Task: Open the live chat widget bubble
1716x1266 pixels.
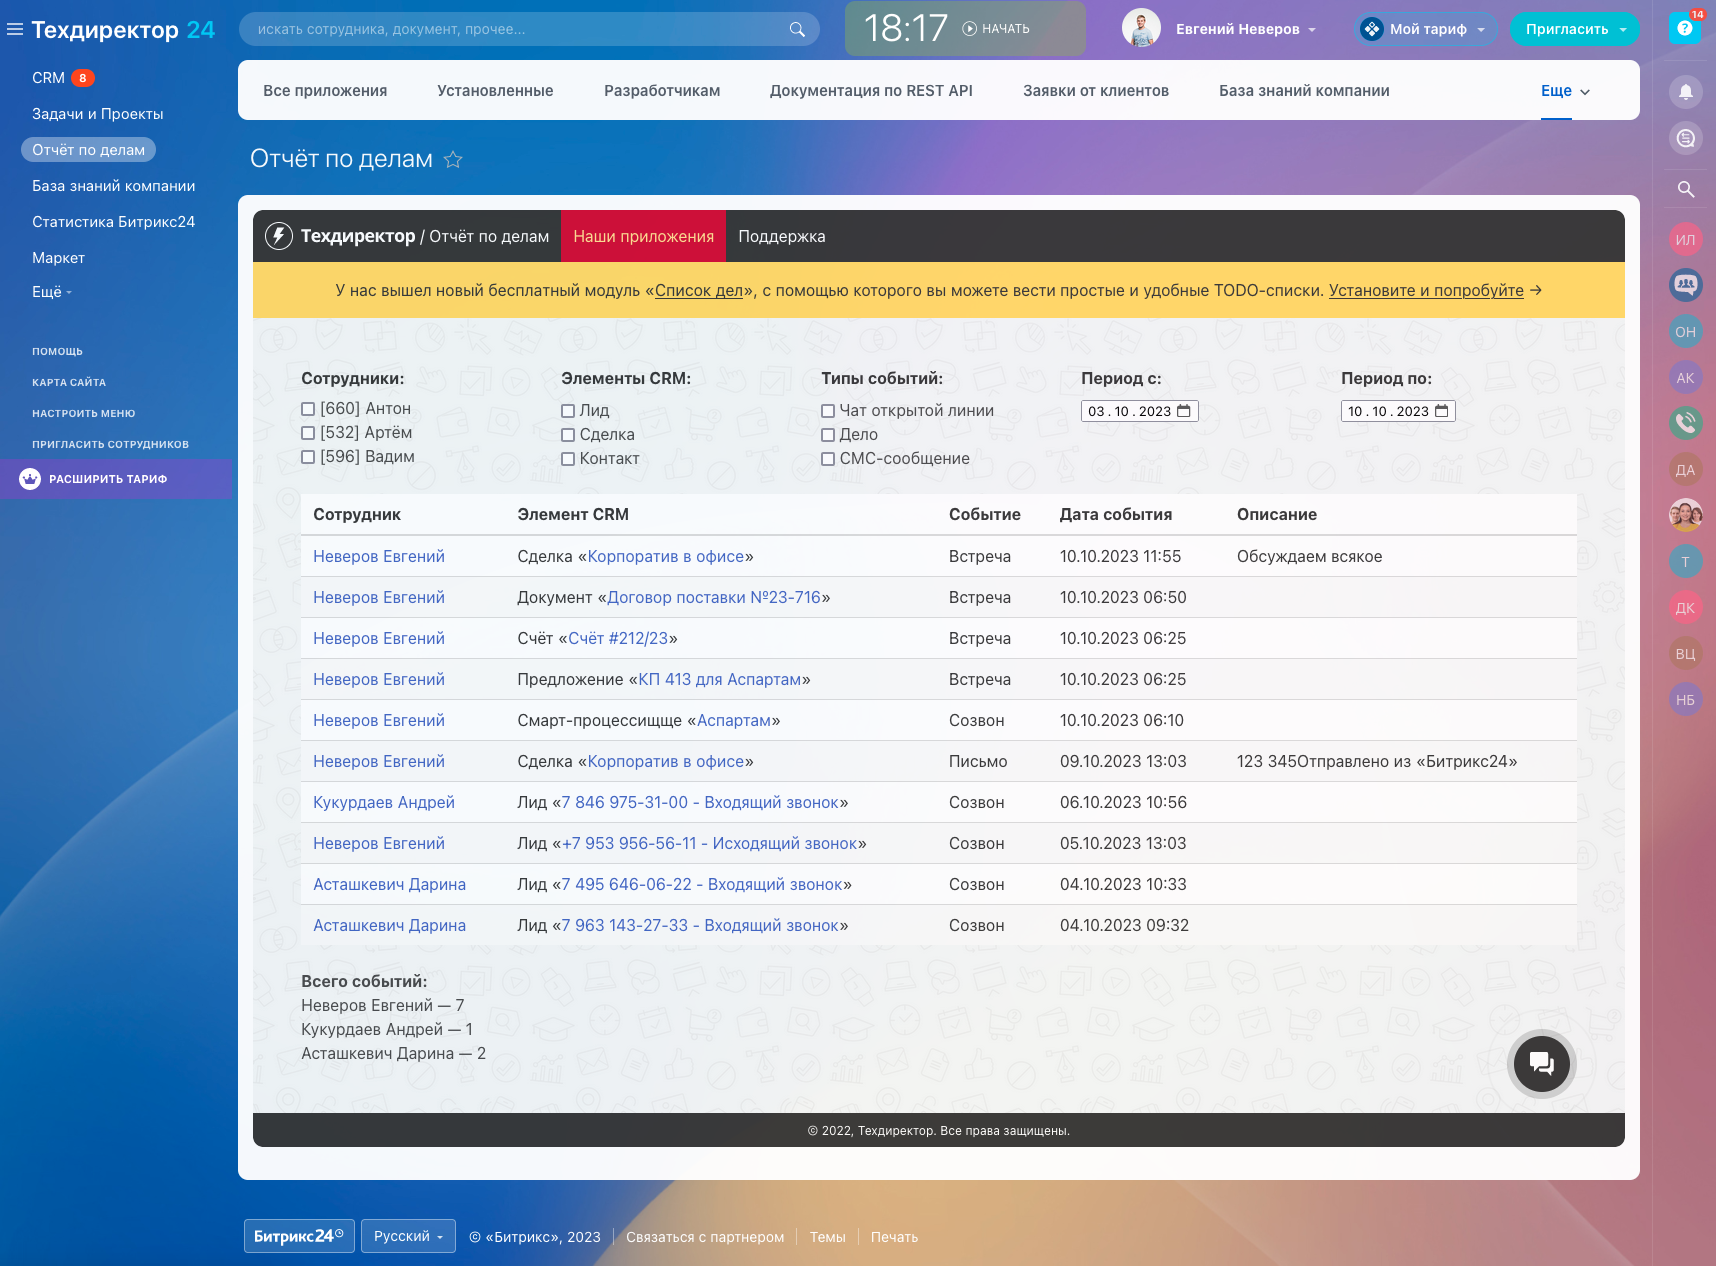Action: (1541, 1063)
